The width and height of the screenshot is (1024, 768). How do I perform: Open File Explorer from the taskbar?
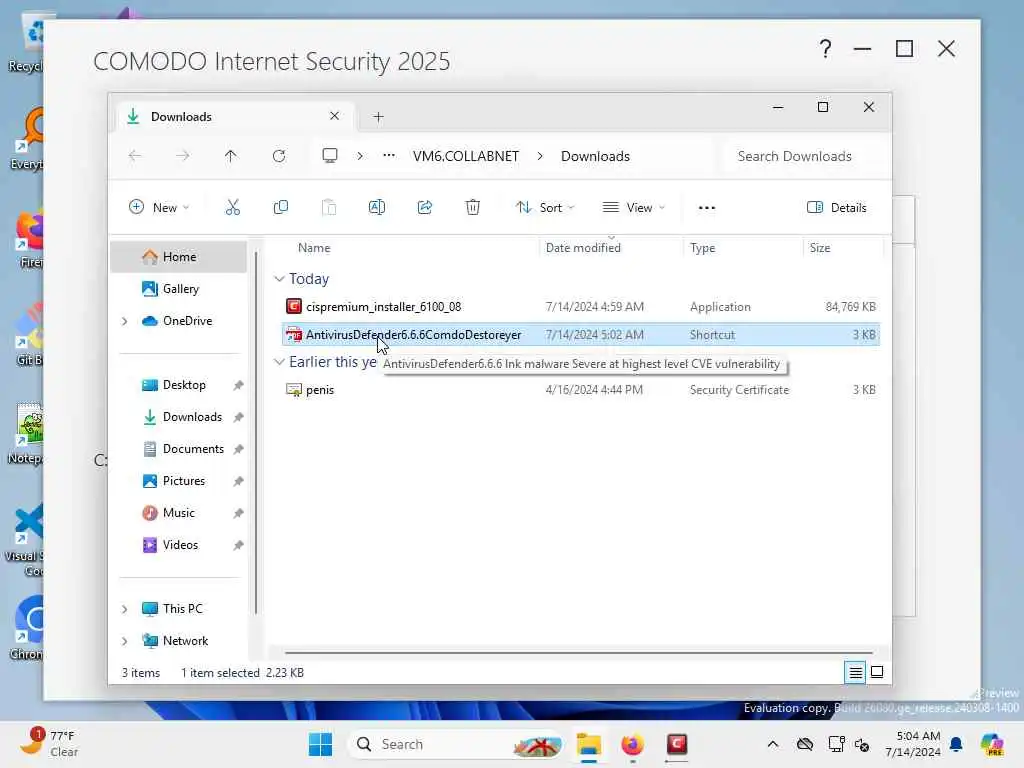588,744
